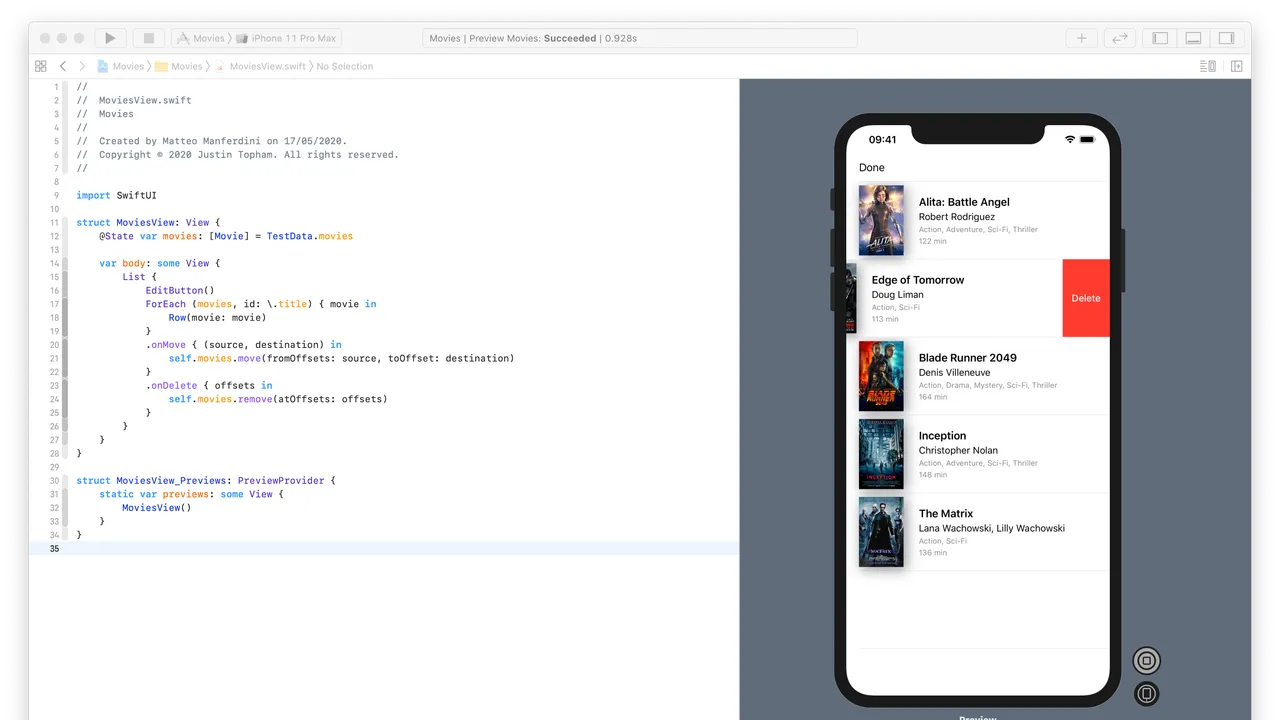This screenshot has height=720, width=1280.
Task: Click the Inception movie poster
Action: tap(881, 454)
